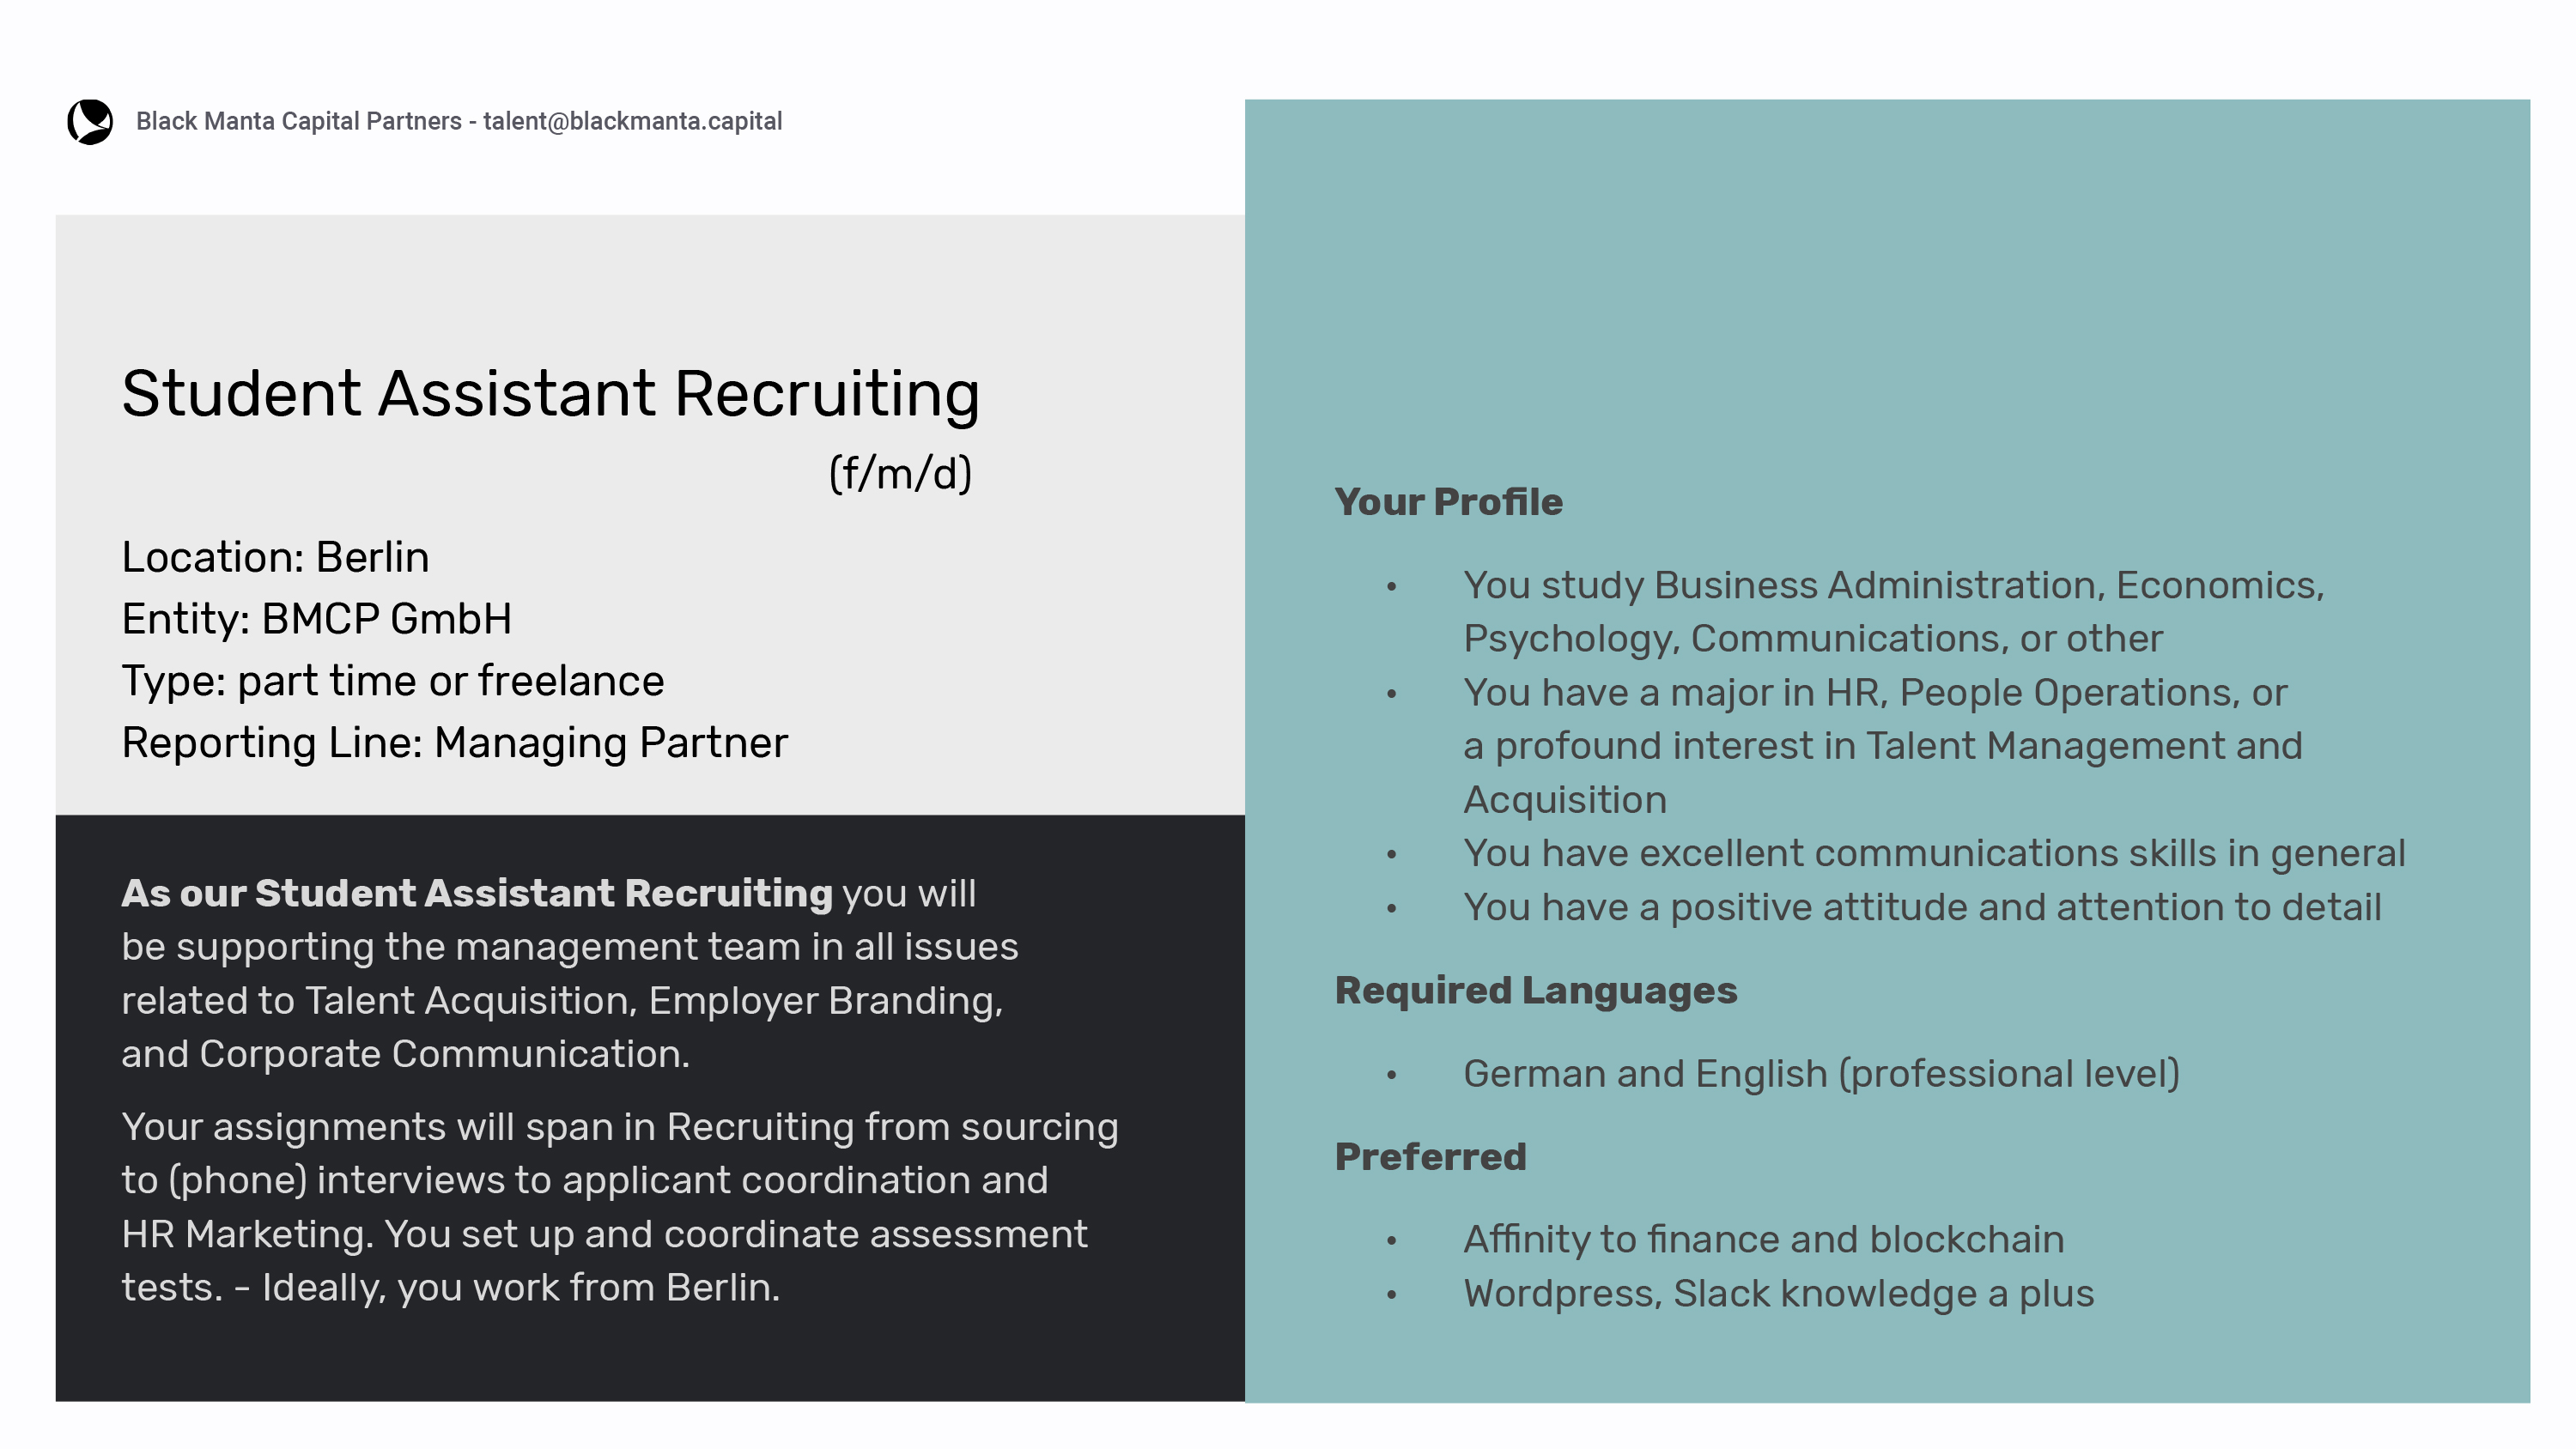2576x1449 pixels.
Task: Click the positive attitude bullet point
Action: (x=1922, y=907)
